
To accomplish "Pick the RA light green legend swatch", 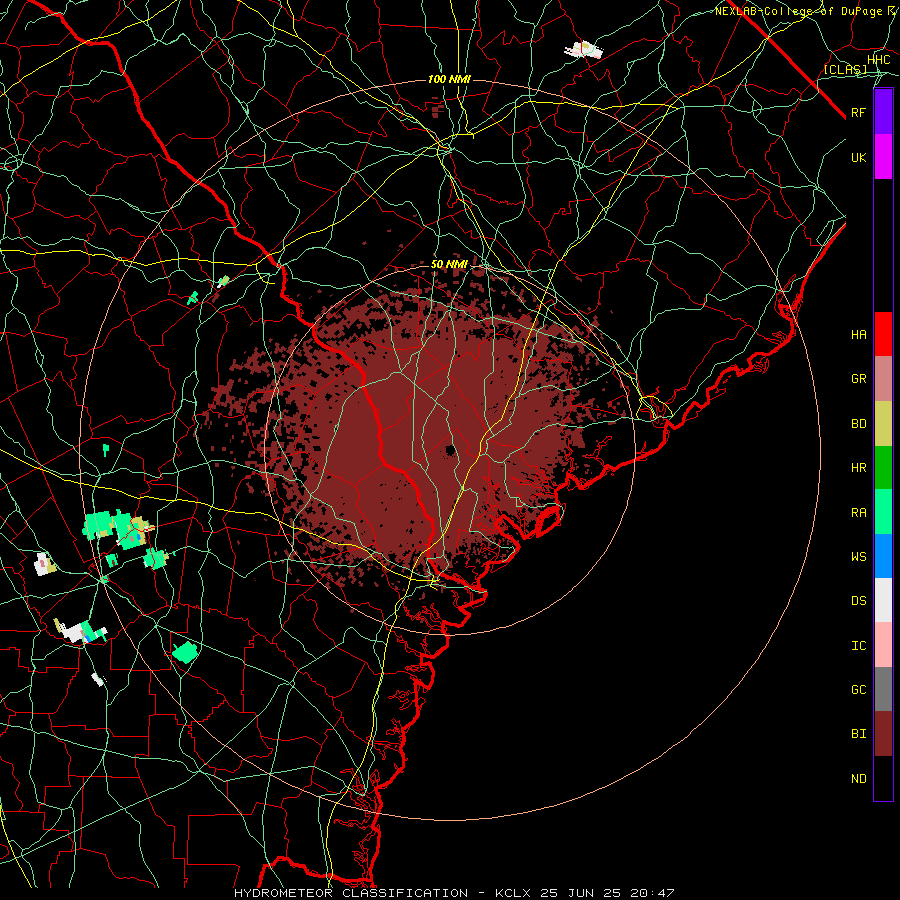I will click(x=883, y=512).
